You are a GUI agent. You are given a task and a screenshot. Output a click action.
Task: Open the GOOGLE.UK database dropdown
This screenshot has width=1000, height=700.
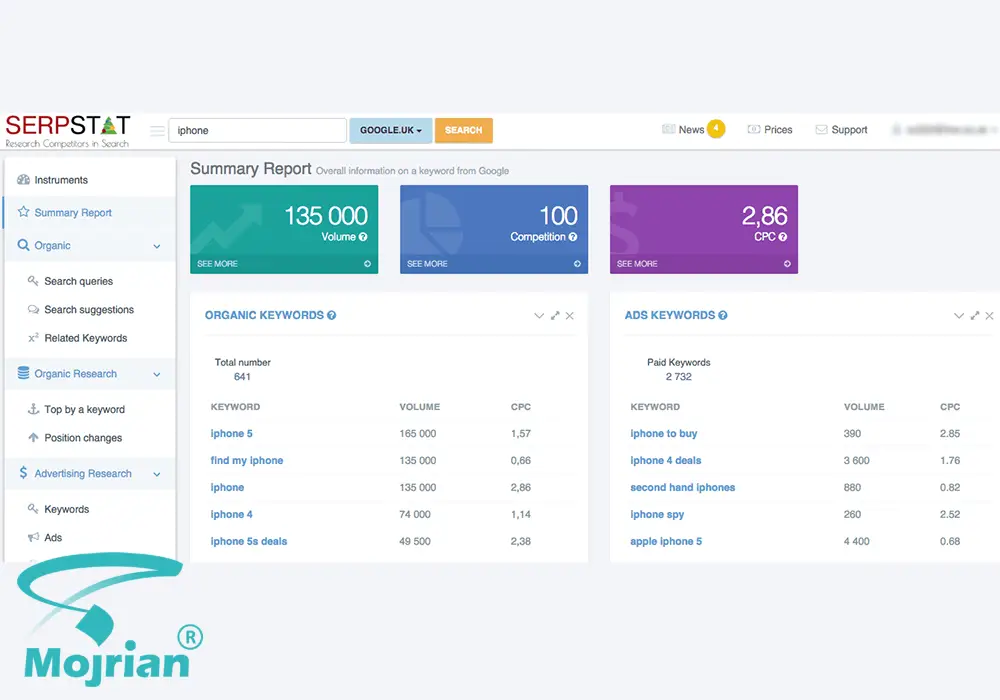tap(390, 130)
